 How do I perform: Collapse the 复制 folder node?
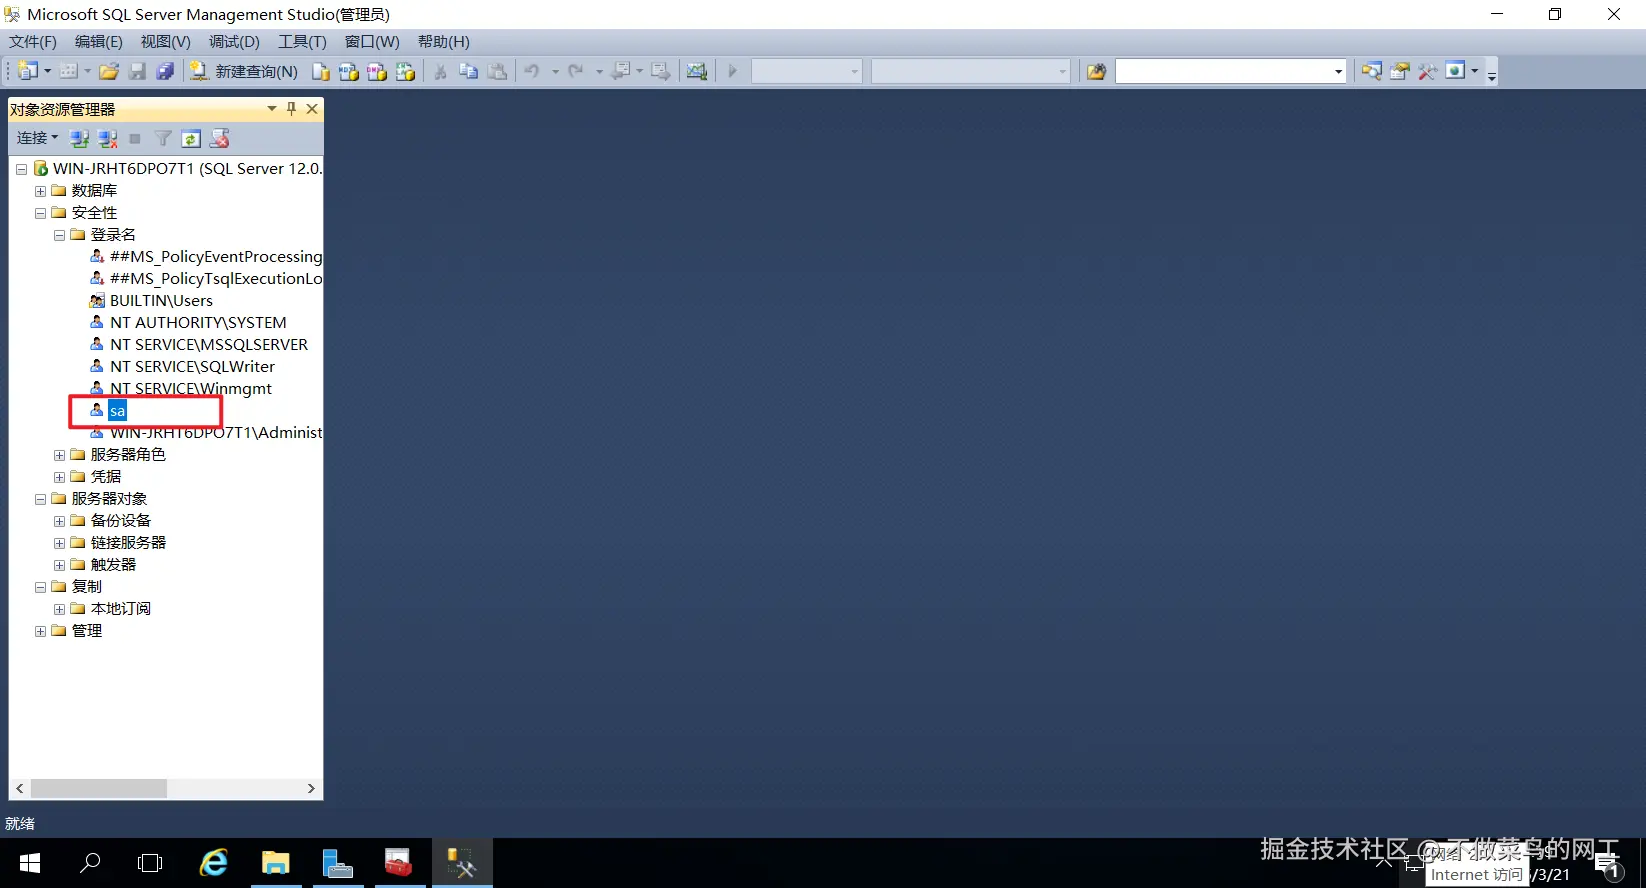[x=40, y=587]
